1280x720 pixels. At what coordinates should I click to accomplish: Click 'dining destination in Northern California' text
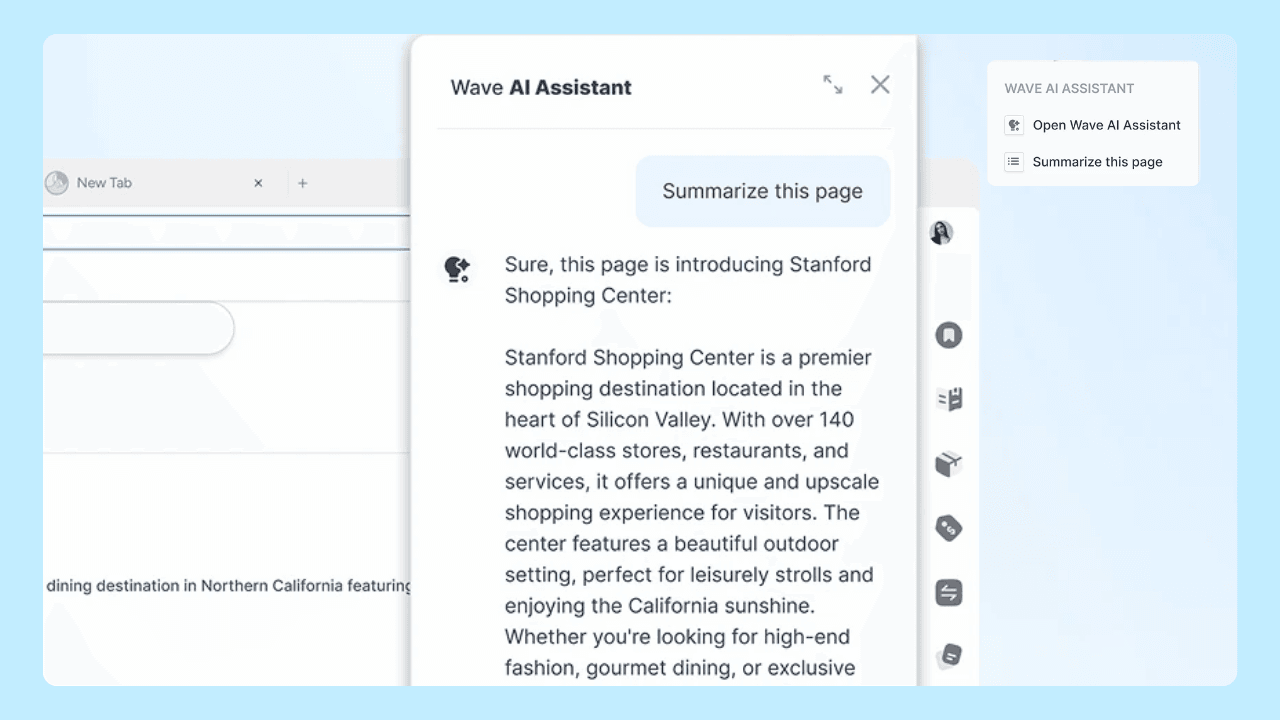point(194,585)
